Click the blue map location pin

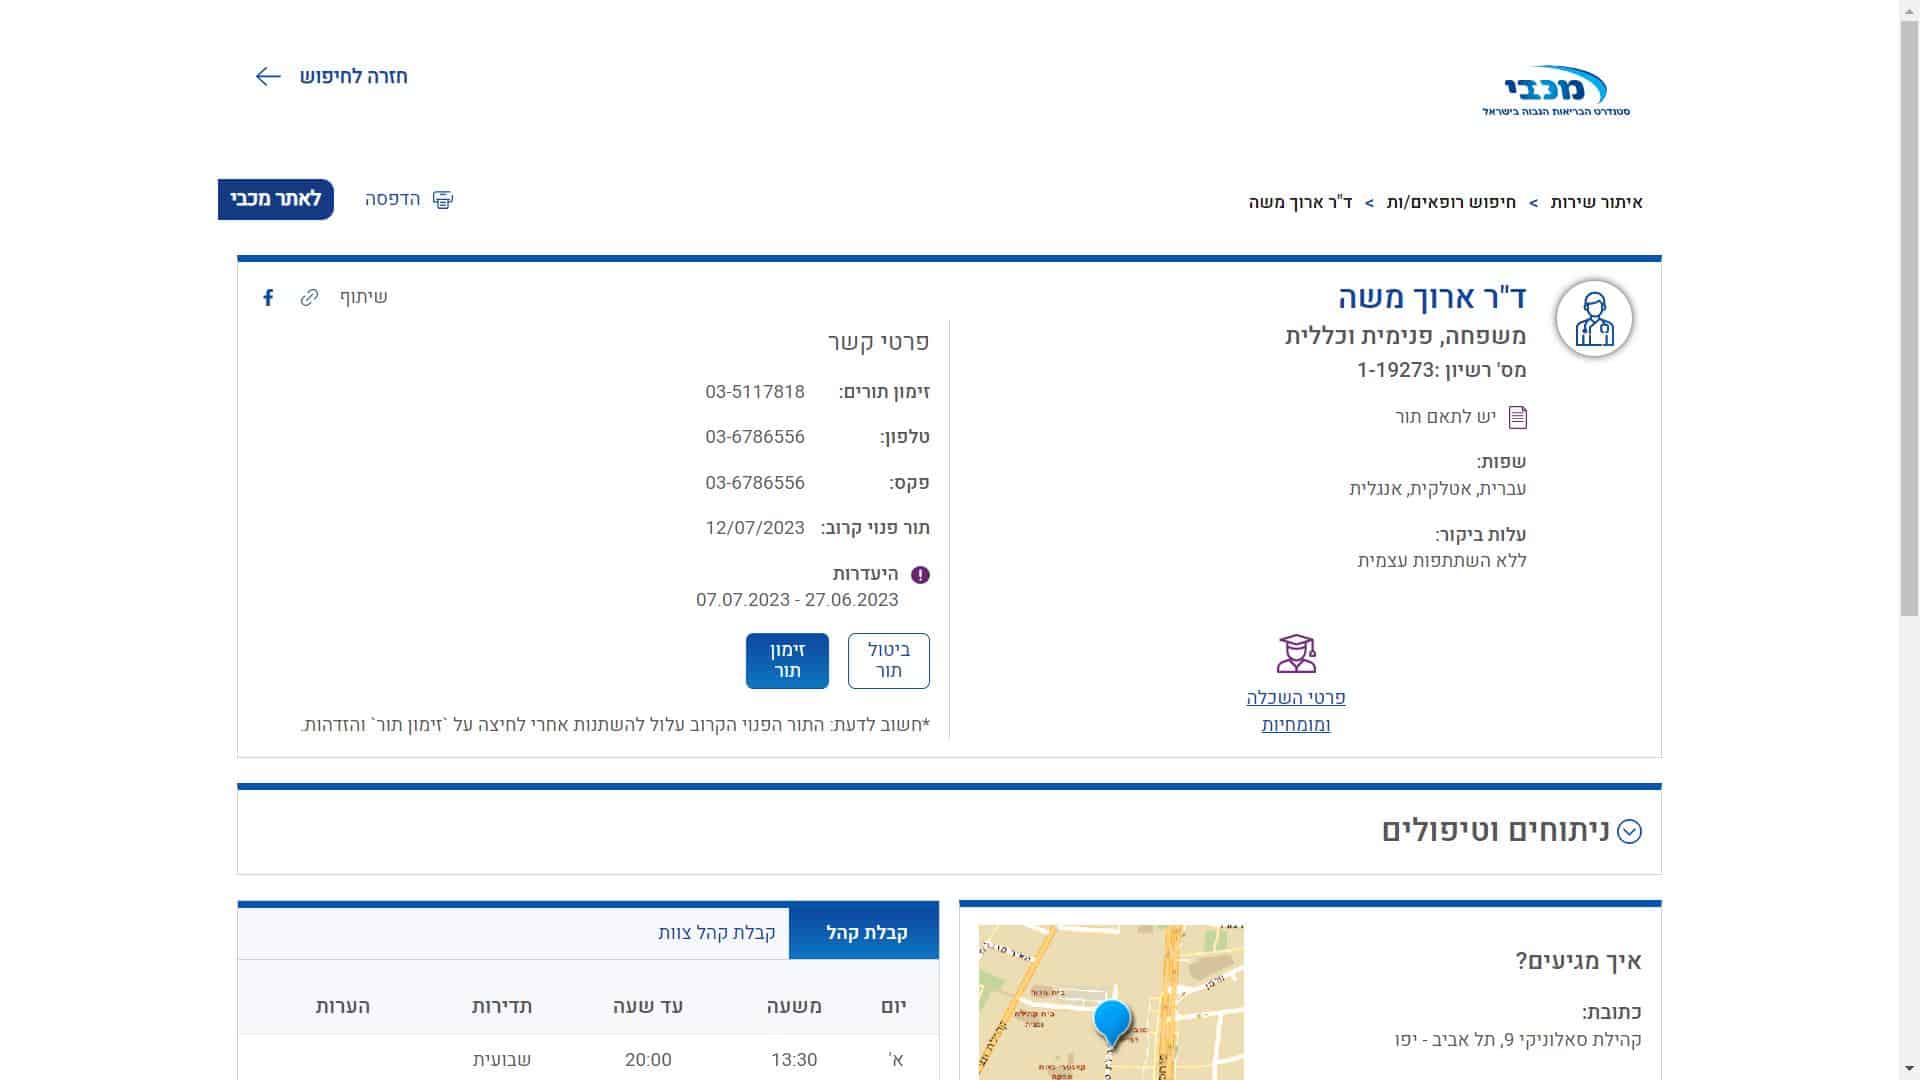[x=1111, y=1020]
